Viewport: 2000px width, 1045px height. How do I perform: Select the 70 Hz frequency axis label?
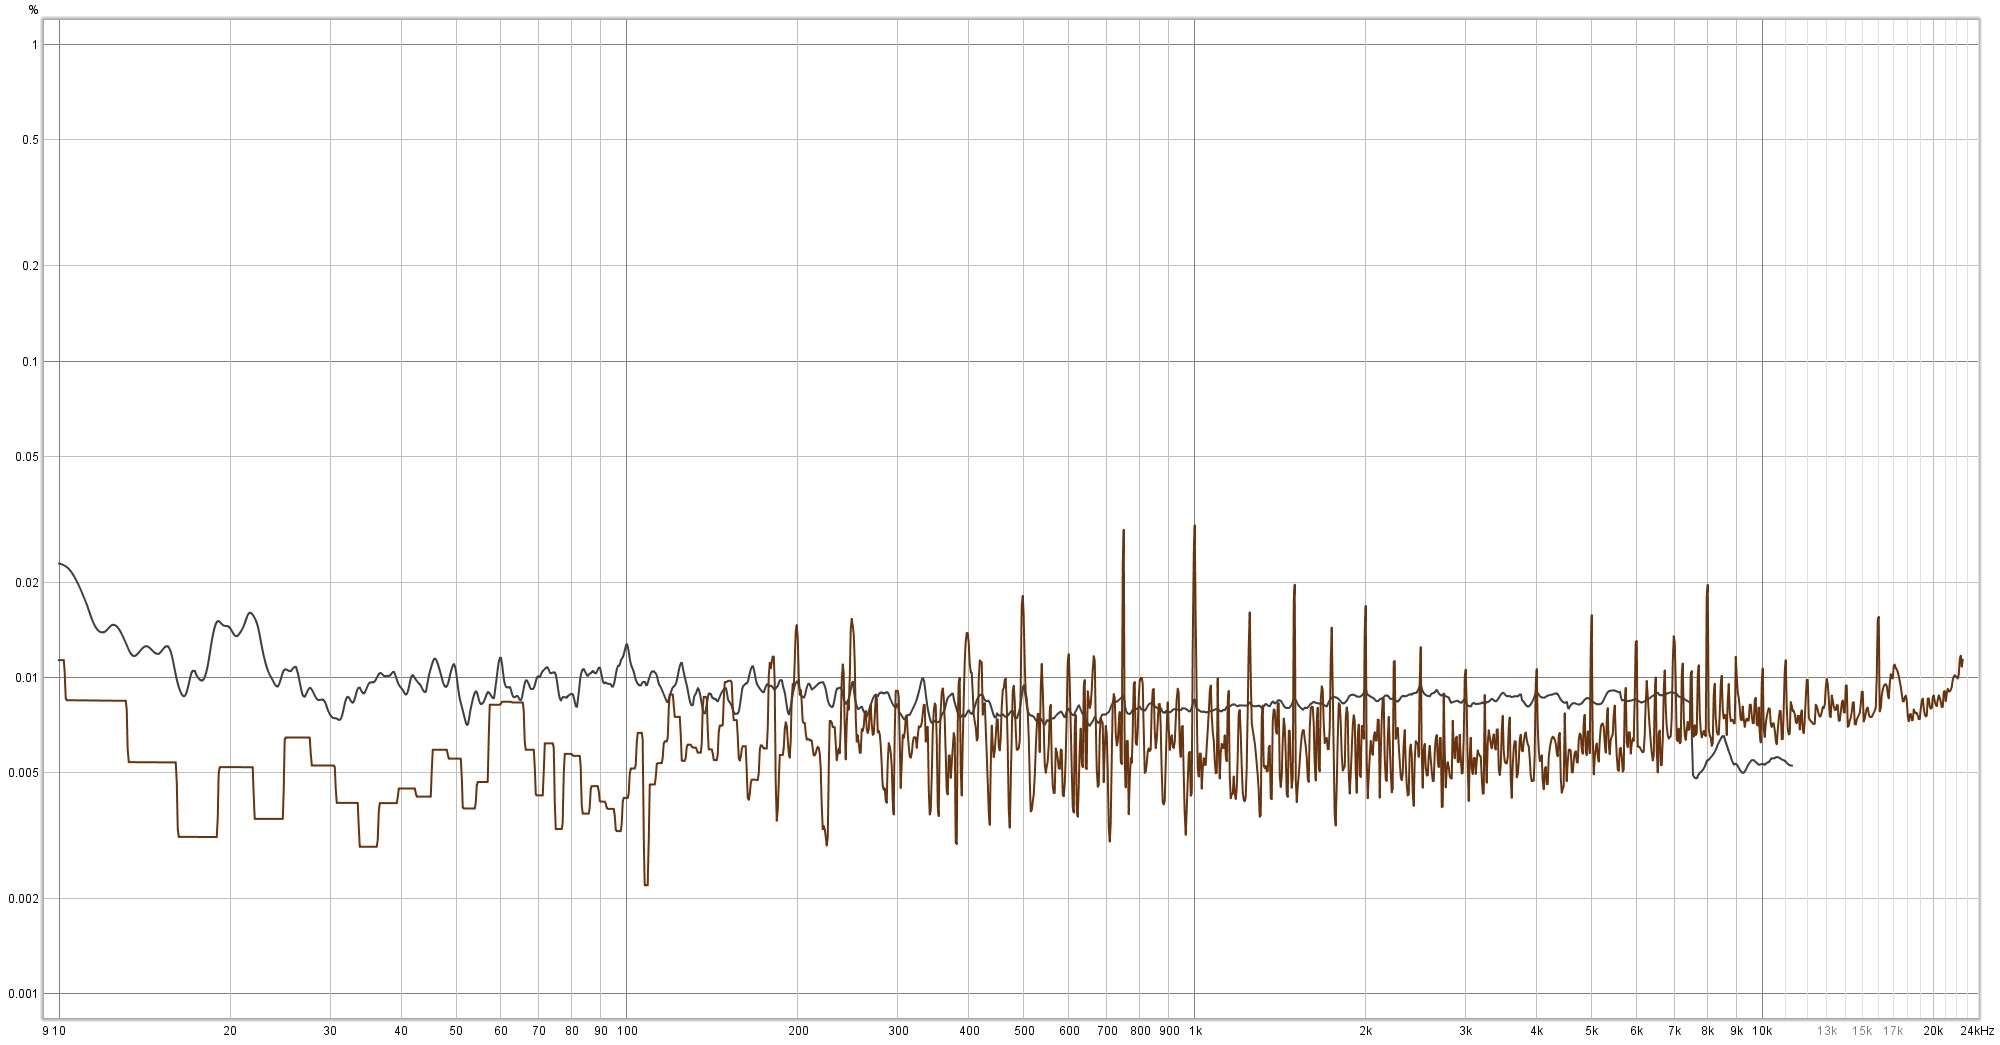click(x=539, y=1031)
